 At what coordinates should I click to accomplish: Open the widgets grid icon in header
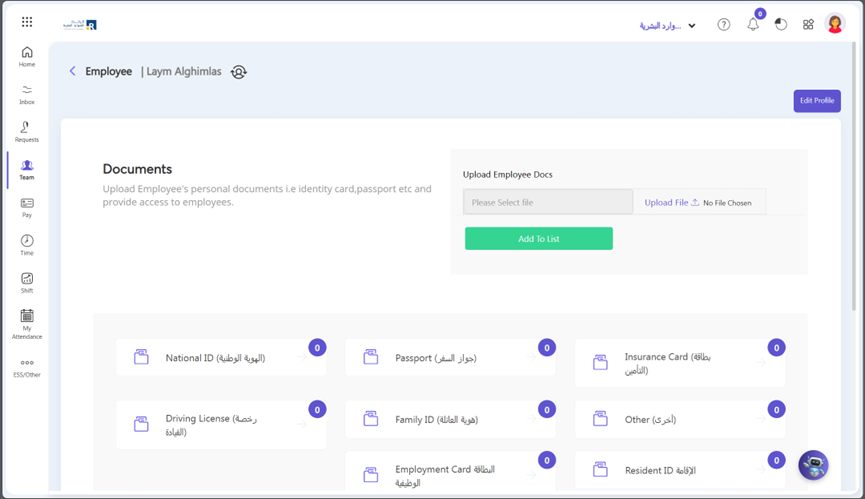pyautogui.click(x=808, y=25)
